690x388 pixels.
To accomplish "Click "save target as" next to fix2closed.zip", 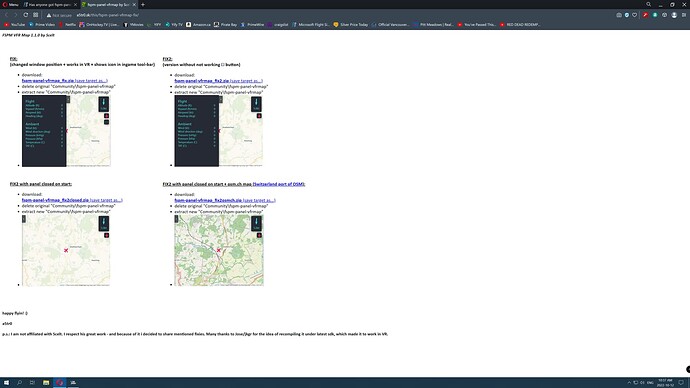I will [106, 200].
